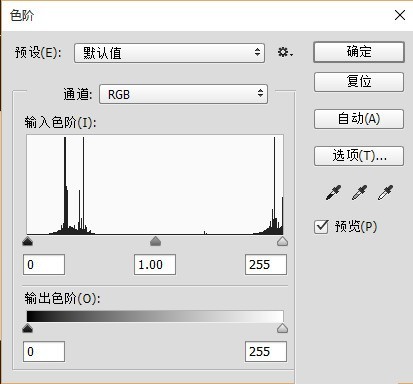Select the white point eyedropper

pos(385,193)
